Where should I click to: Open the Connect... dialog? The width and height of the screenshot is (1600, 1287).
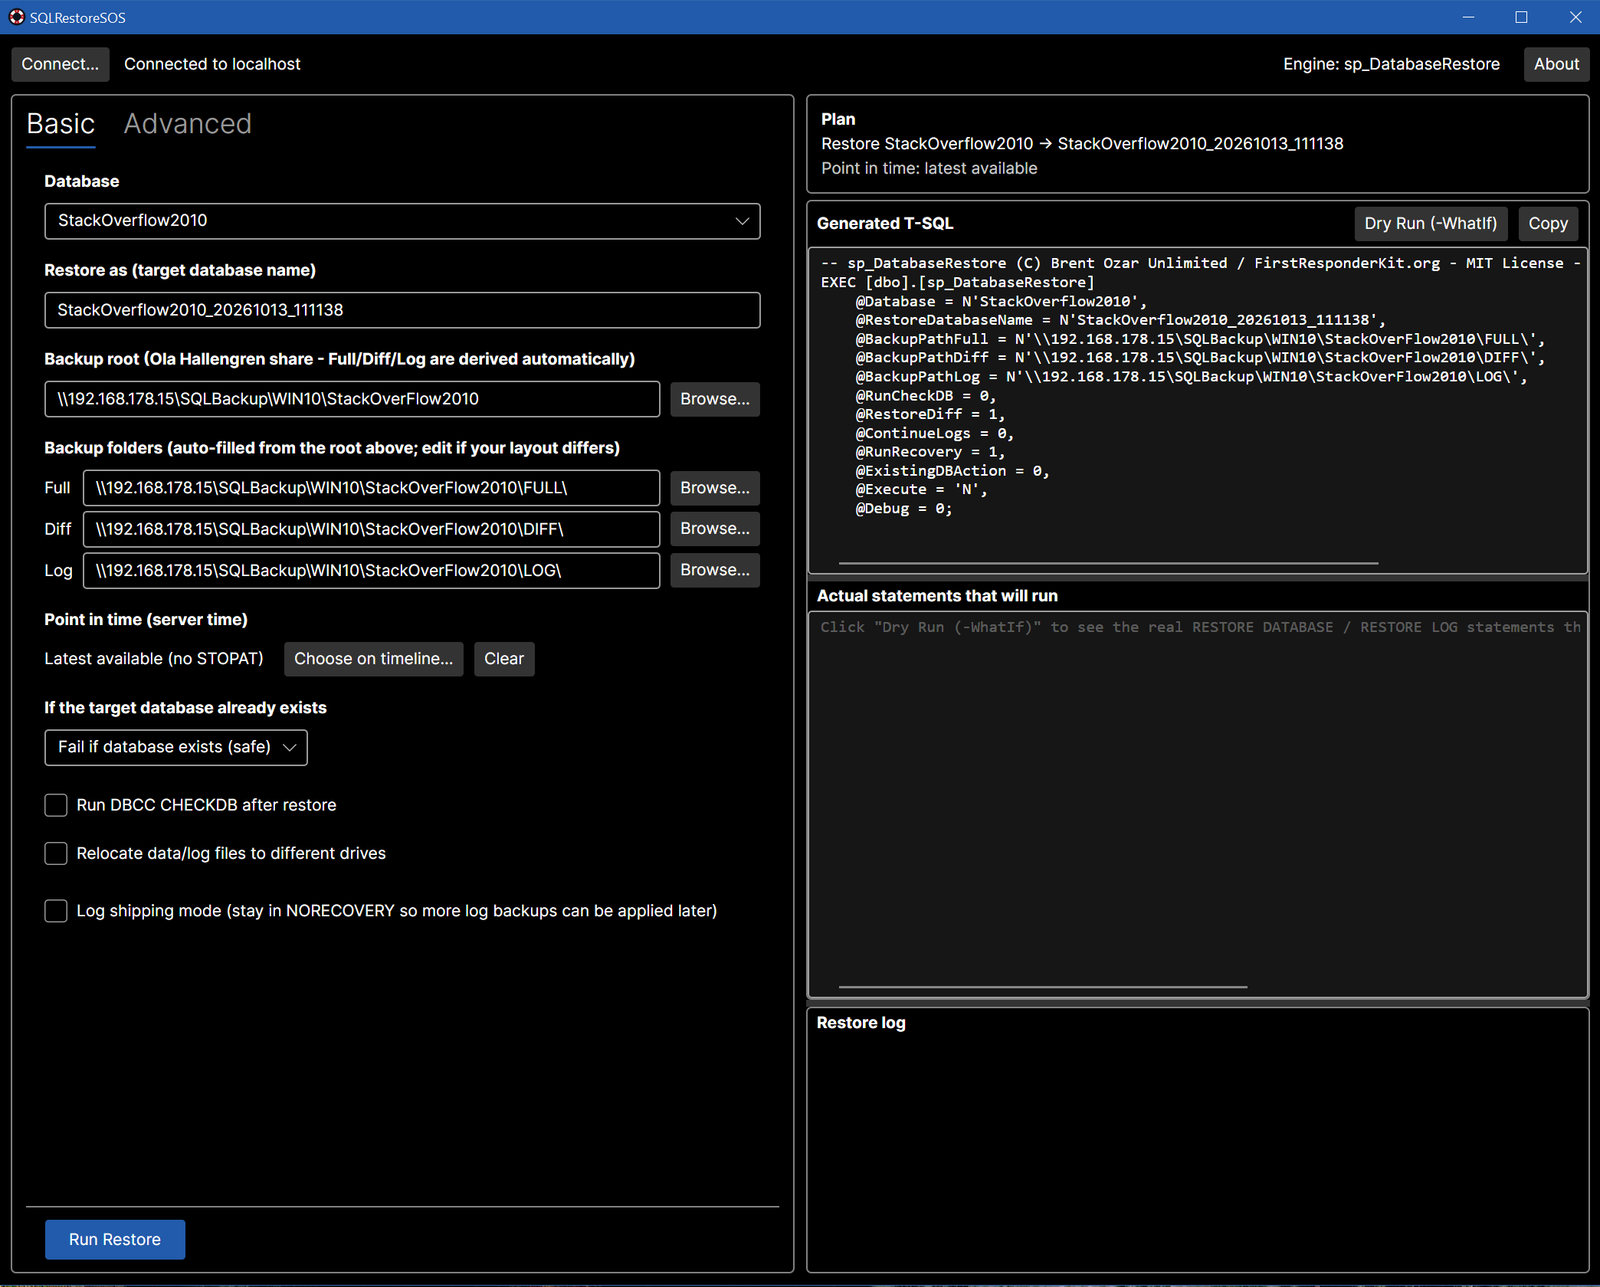60,64
